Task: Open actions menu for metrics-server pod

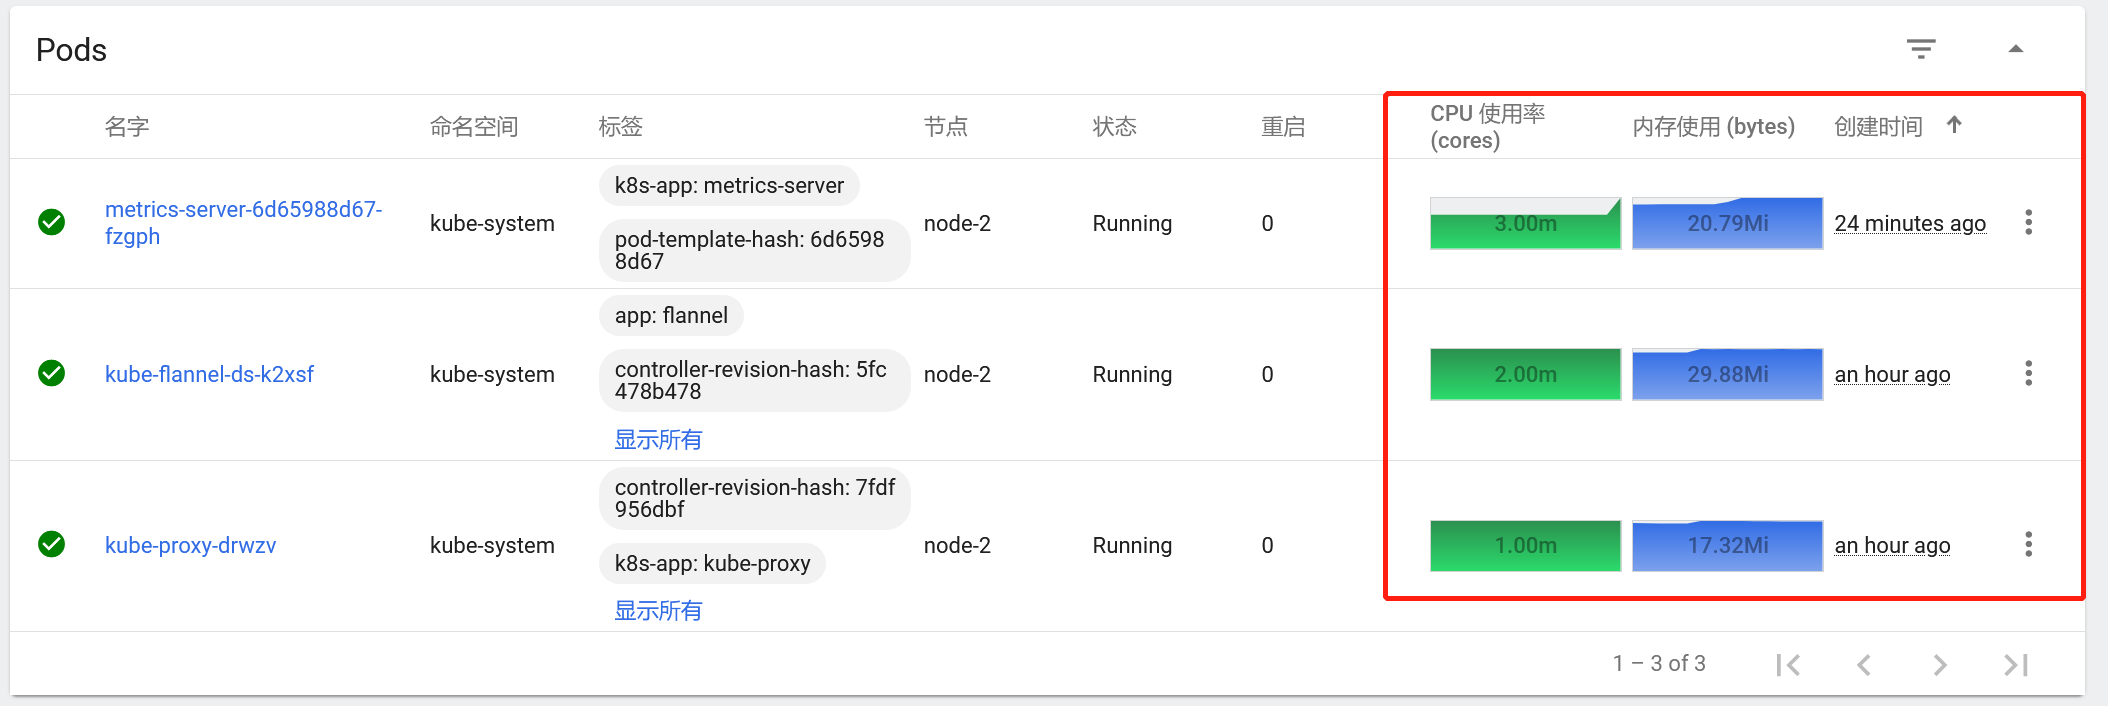Action: [x=2028, y=222]
